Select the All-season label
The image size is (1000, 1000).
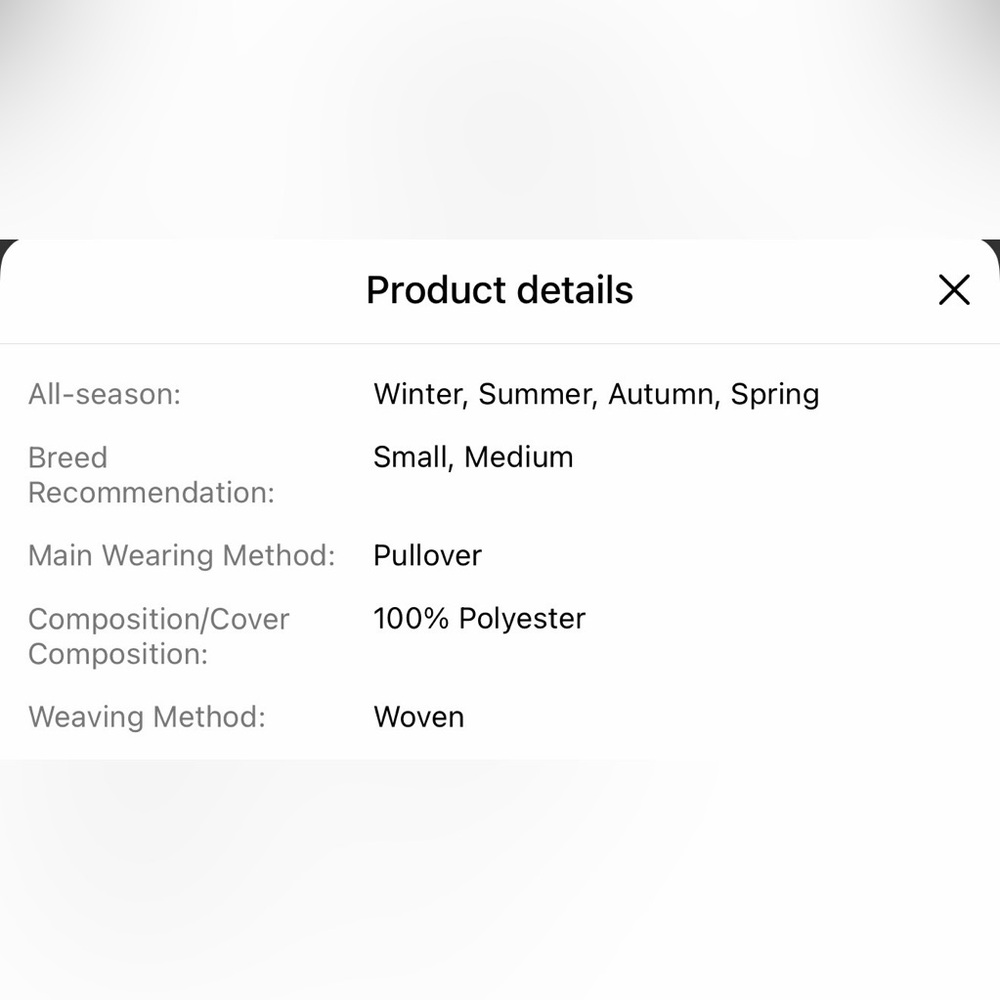[105, 394]
